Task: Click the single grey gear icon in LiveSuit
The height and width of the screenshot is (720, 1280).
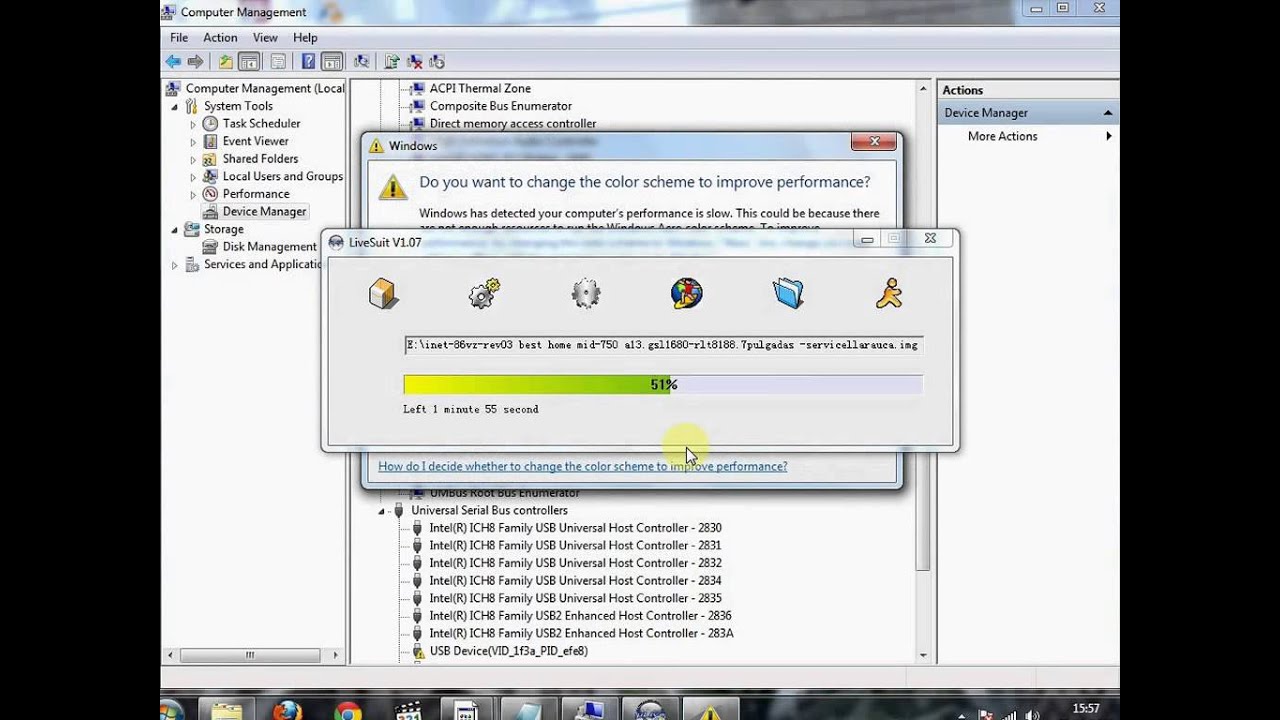Action: tap(586, 293)
